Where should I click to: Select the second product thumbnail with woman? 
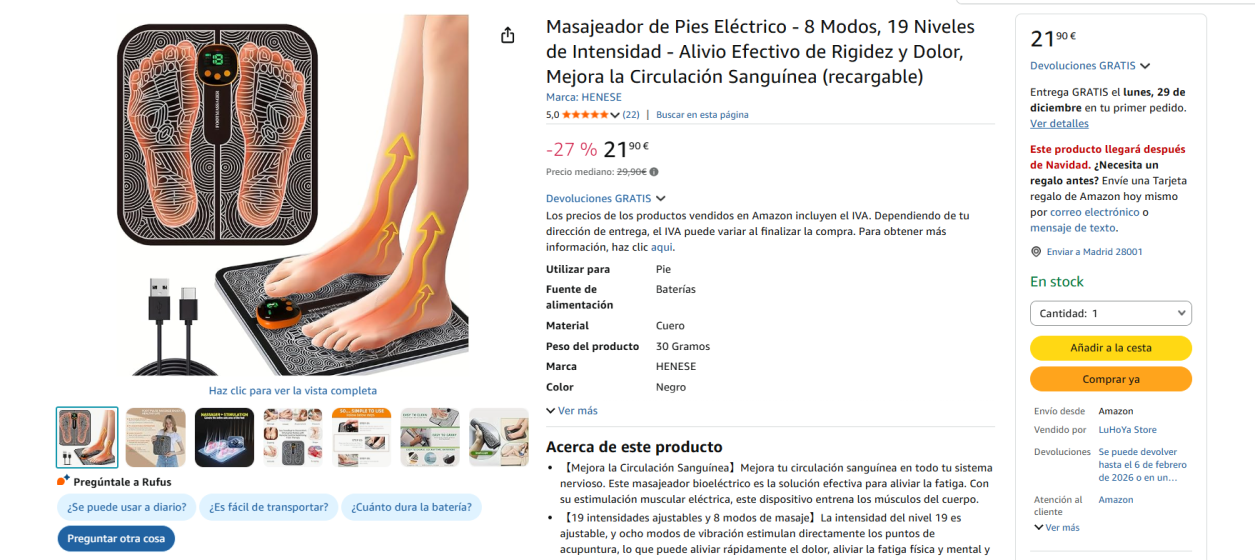155,437
